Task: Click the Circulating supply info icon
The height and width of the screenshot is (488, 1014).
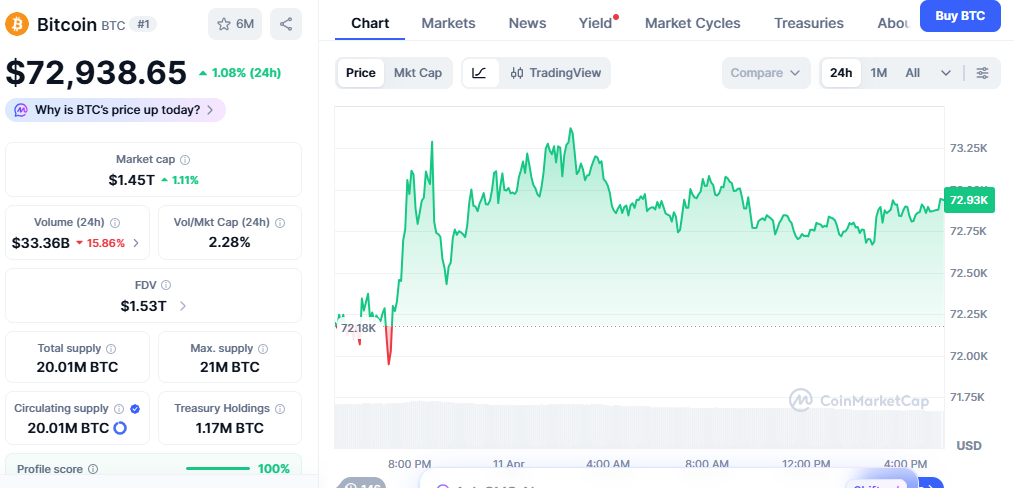Action: [119, 409]
